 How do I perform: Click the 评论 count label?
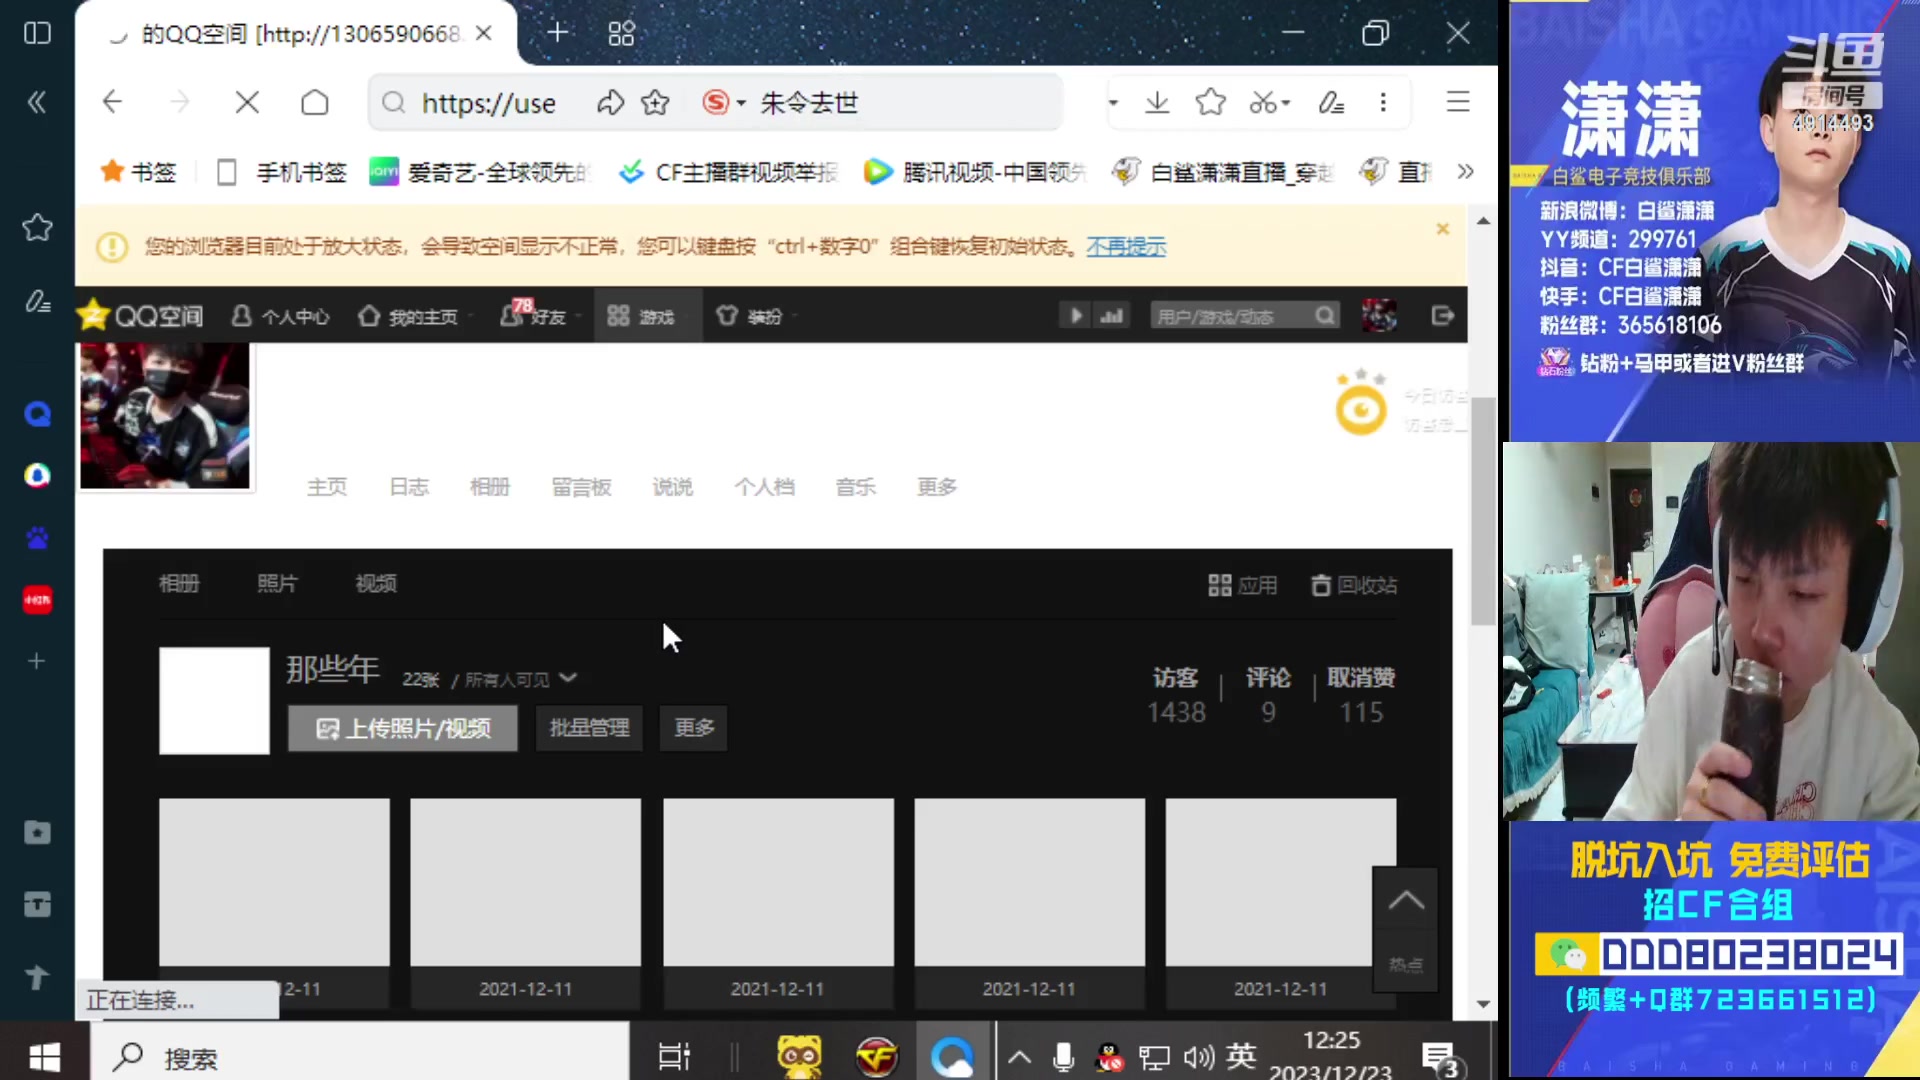[x=1268, y=677]
